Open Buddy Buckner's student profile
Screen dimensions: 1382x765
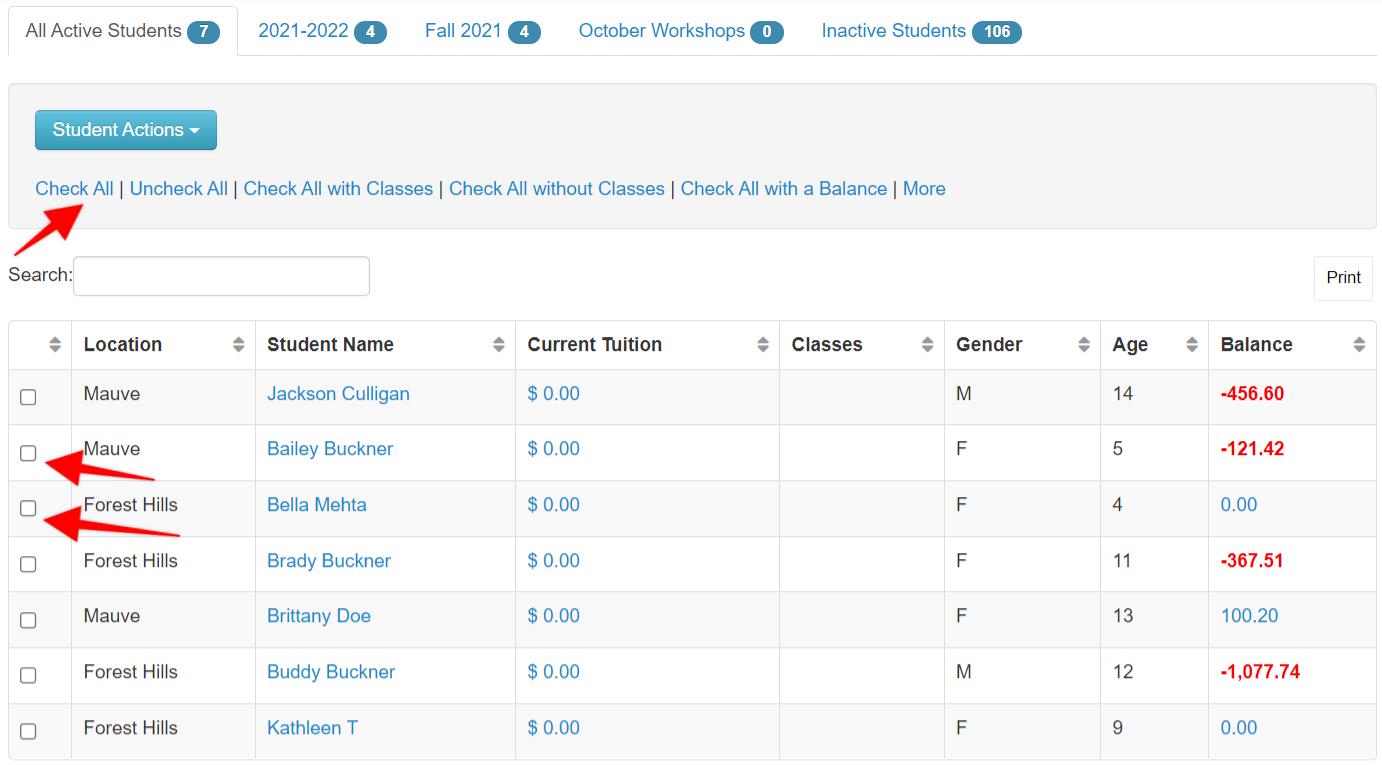pyautogui.click(x=331, y=672)
